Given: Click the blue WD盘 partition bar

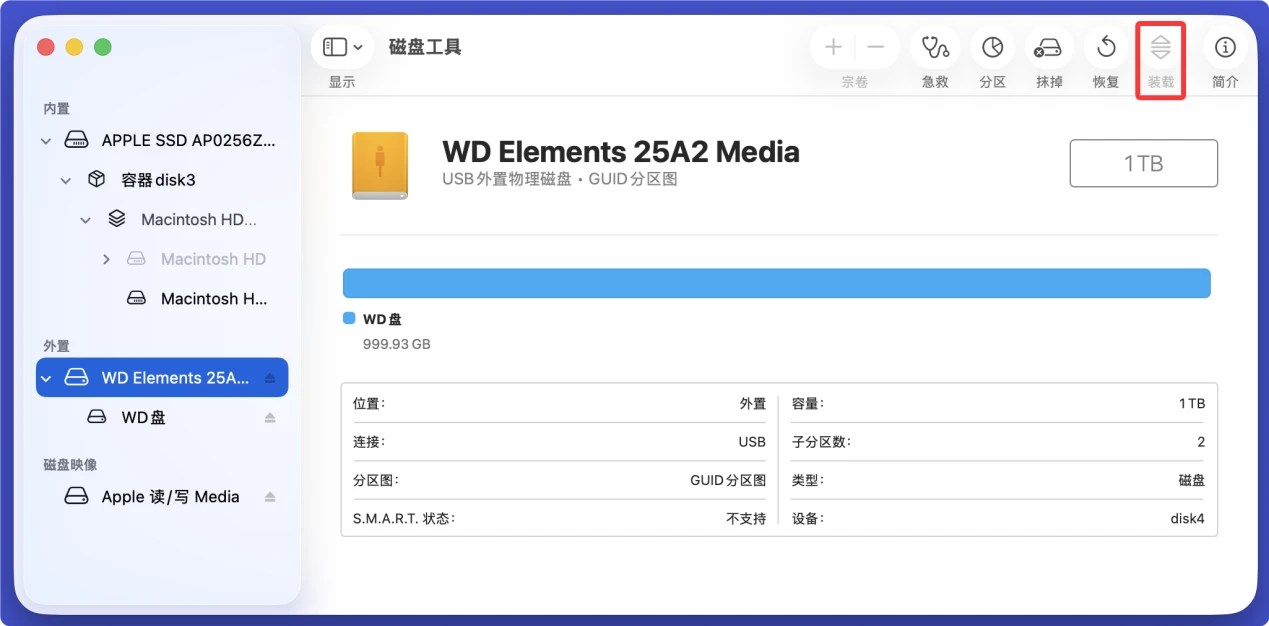Looking at the screenshot, I should click(x=777, y=283).
